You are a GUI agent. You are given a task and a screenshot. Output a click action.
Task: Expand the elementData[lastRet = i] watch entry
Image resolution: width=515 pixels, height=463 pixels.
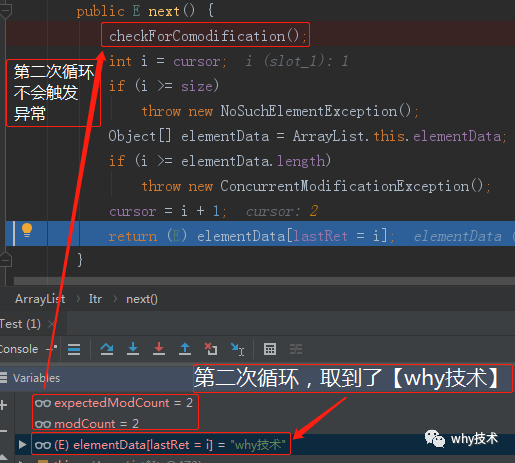click(x=22, y=444)
